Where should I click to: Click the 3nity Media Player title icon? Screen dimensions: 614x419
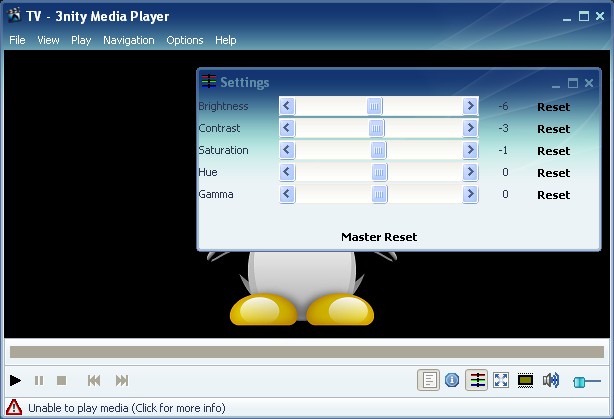[14, 16]
